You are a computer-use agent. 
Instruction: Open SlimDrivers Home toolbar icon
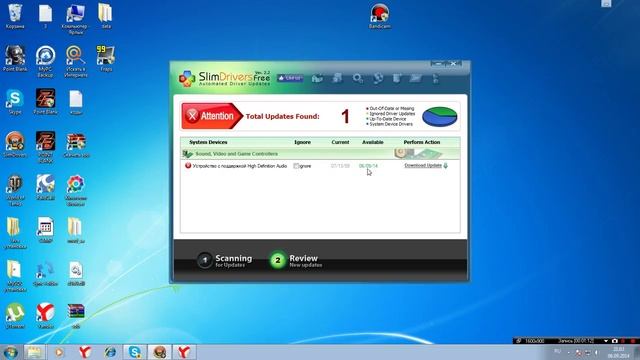[x=317, y=78]
